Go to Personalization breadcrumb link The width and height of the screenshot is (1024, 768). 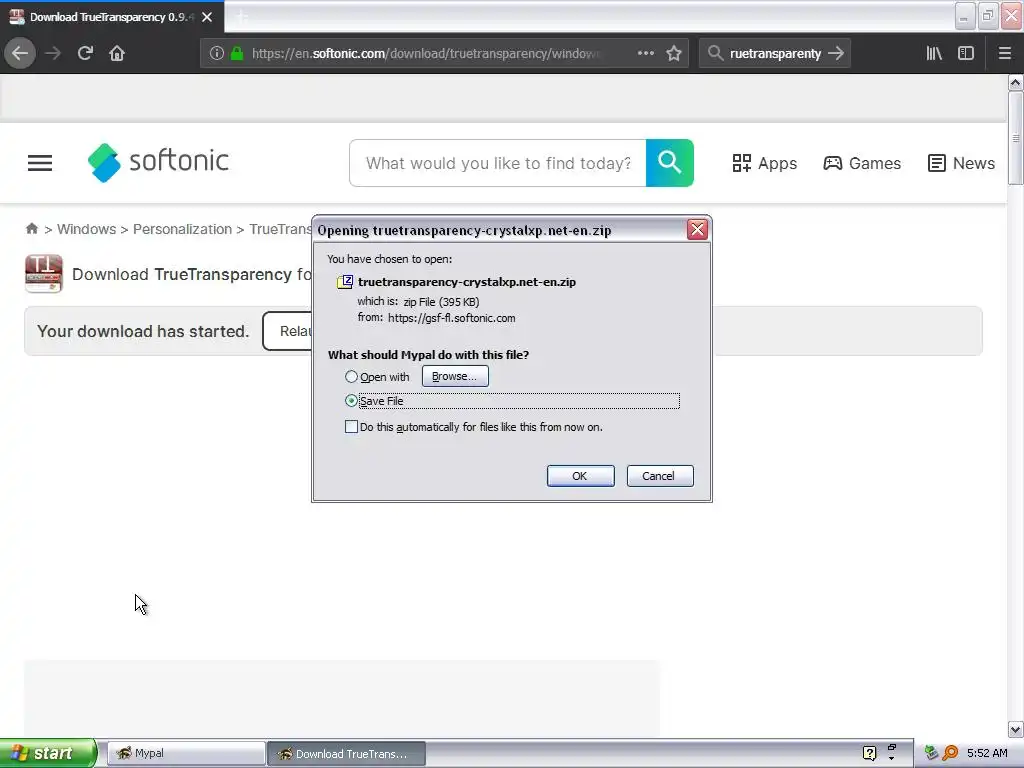click(x=182, y=229)
